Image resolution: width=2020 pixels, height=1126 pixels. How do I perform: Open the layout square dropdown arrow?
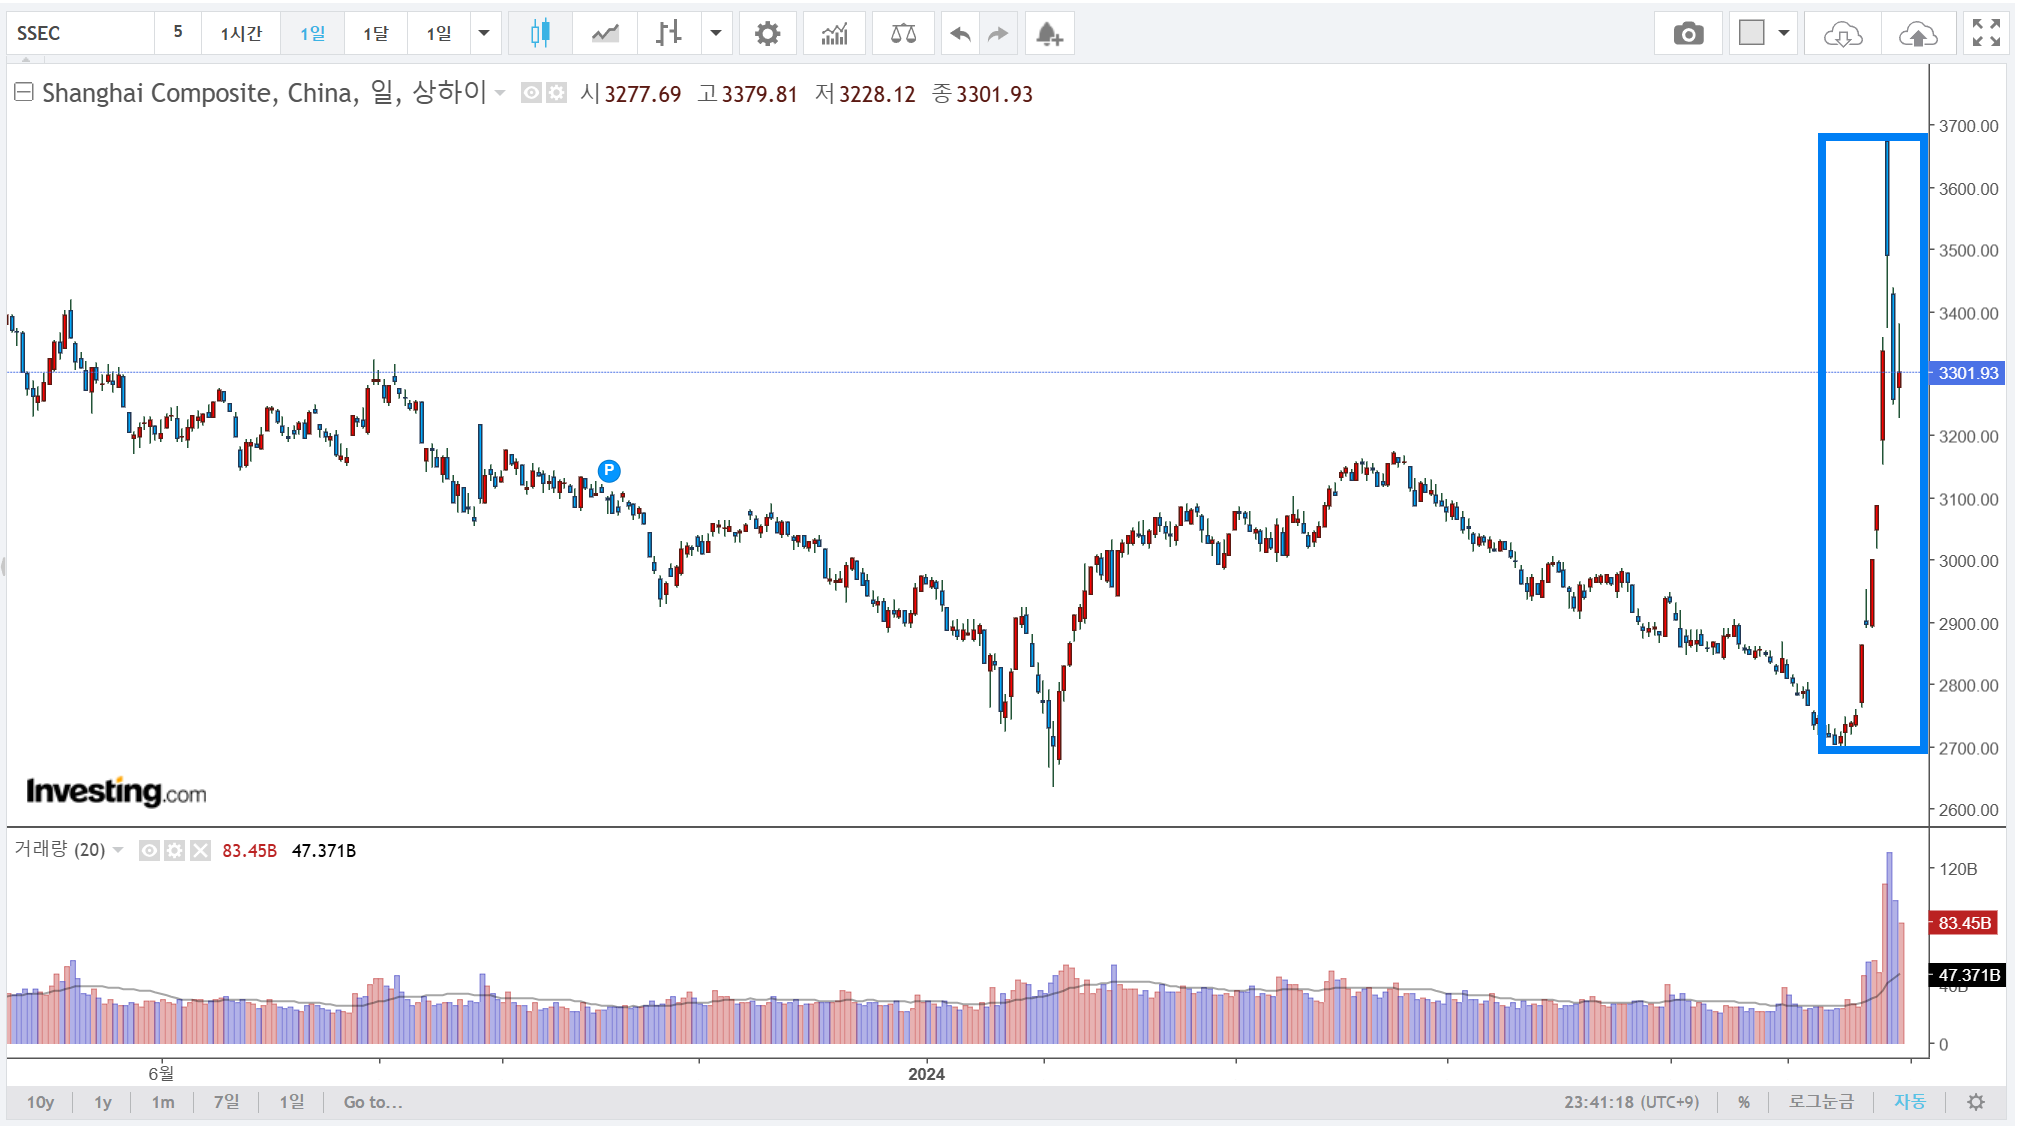[x=1783, y=33]
